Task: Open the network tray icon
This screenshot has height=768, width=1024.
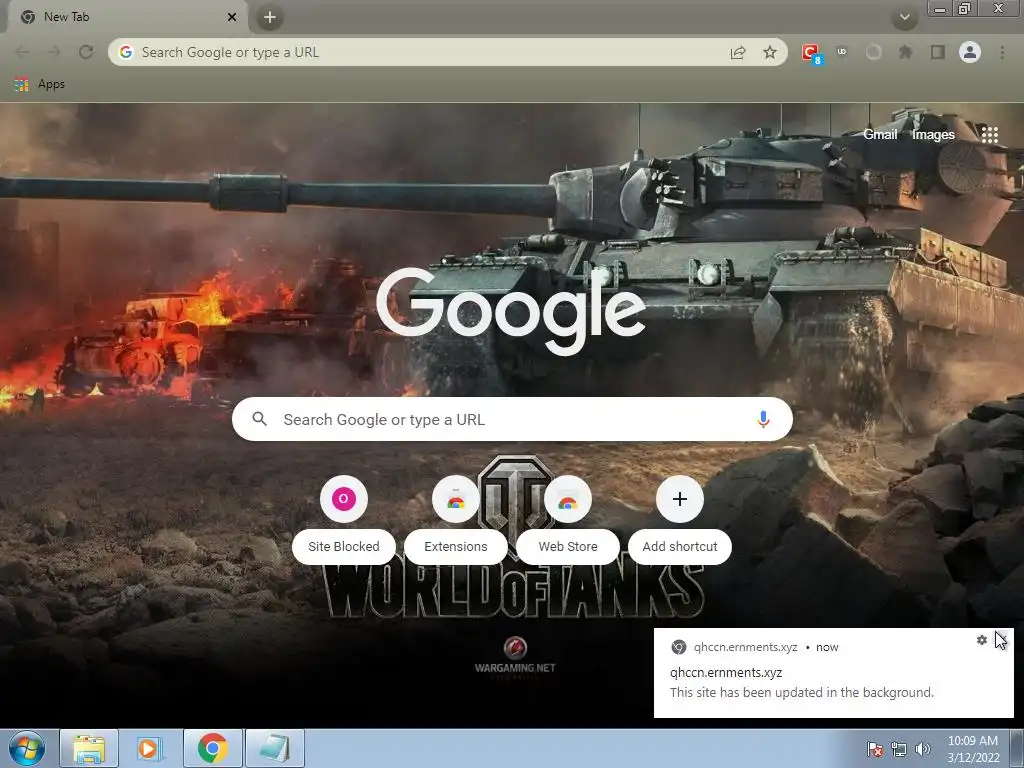Action: [899, 749]
